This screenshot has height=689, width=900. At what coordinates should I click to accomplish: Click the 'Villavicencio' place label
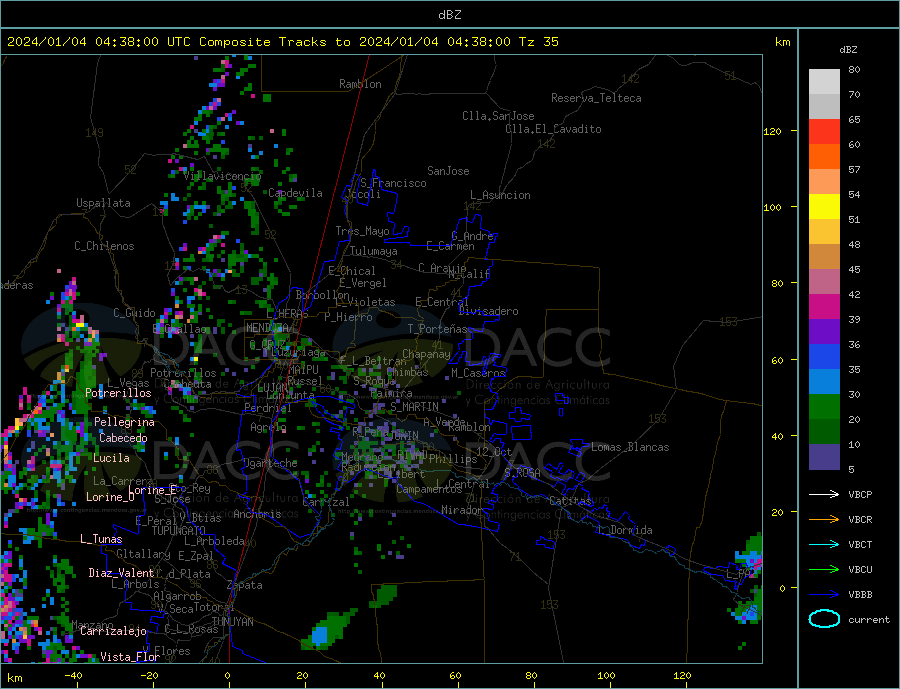(222, 176)
